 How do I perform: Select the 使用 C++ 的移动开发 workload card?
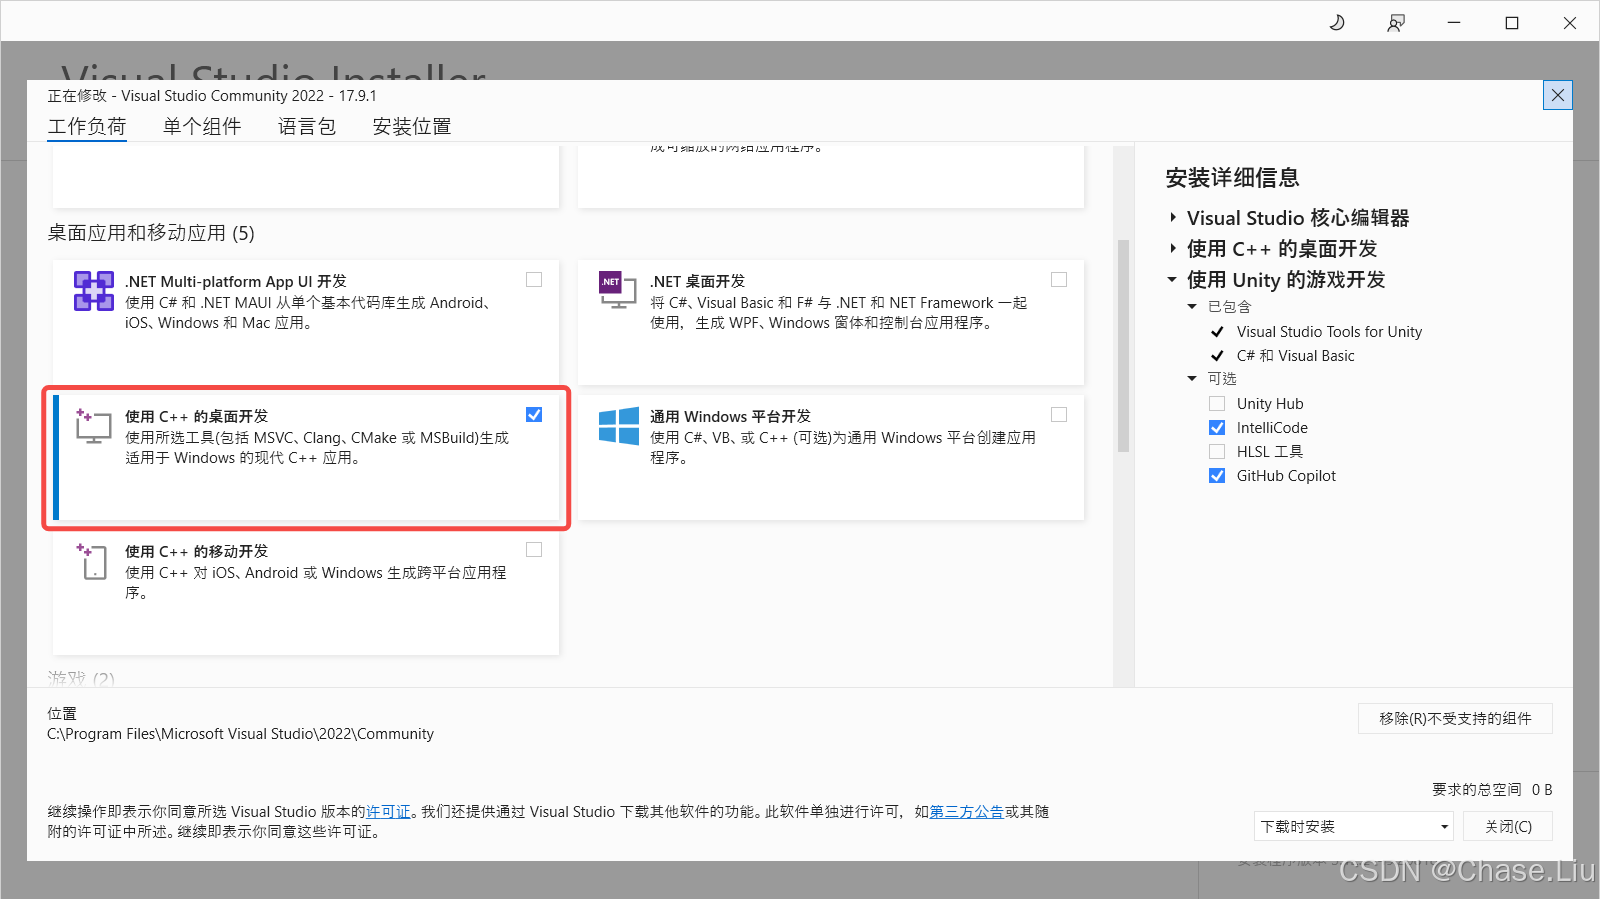pos(306,592)
